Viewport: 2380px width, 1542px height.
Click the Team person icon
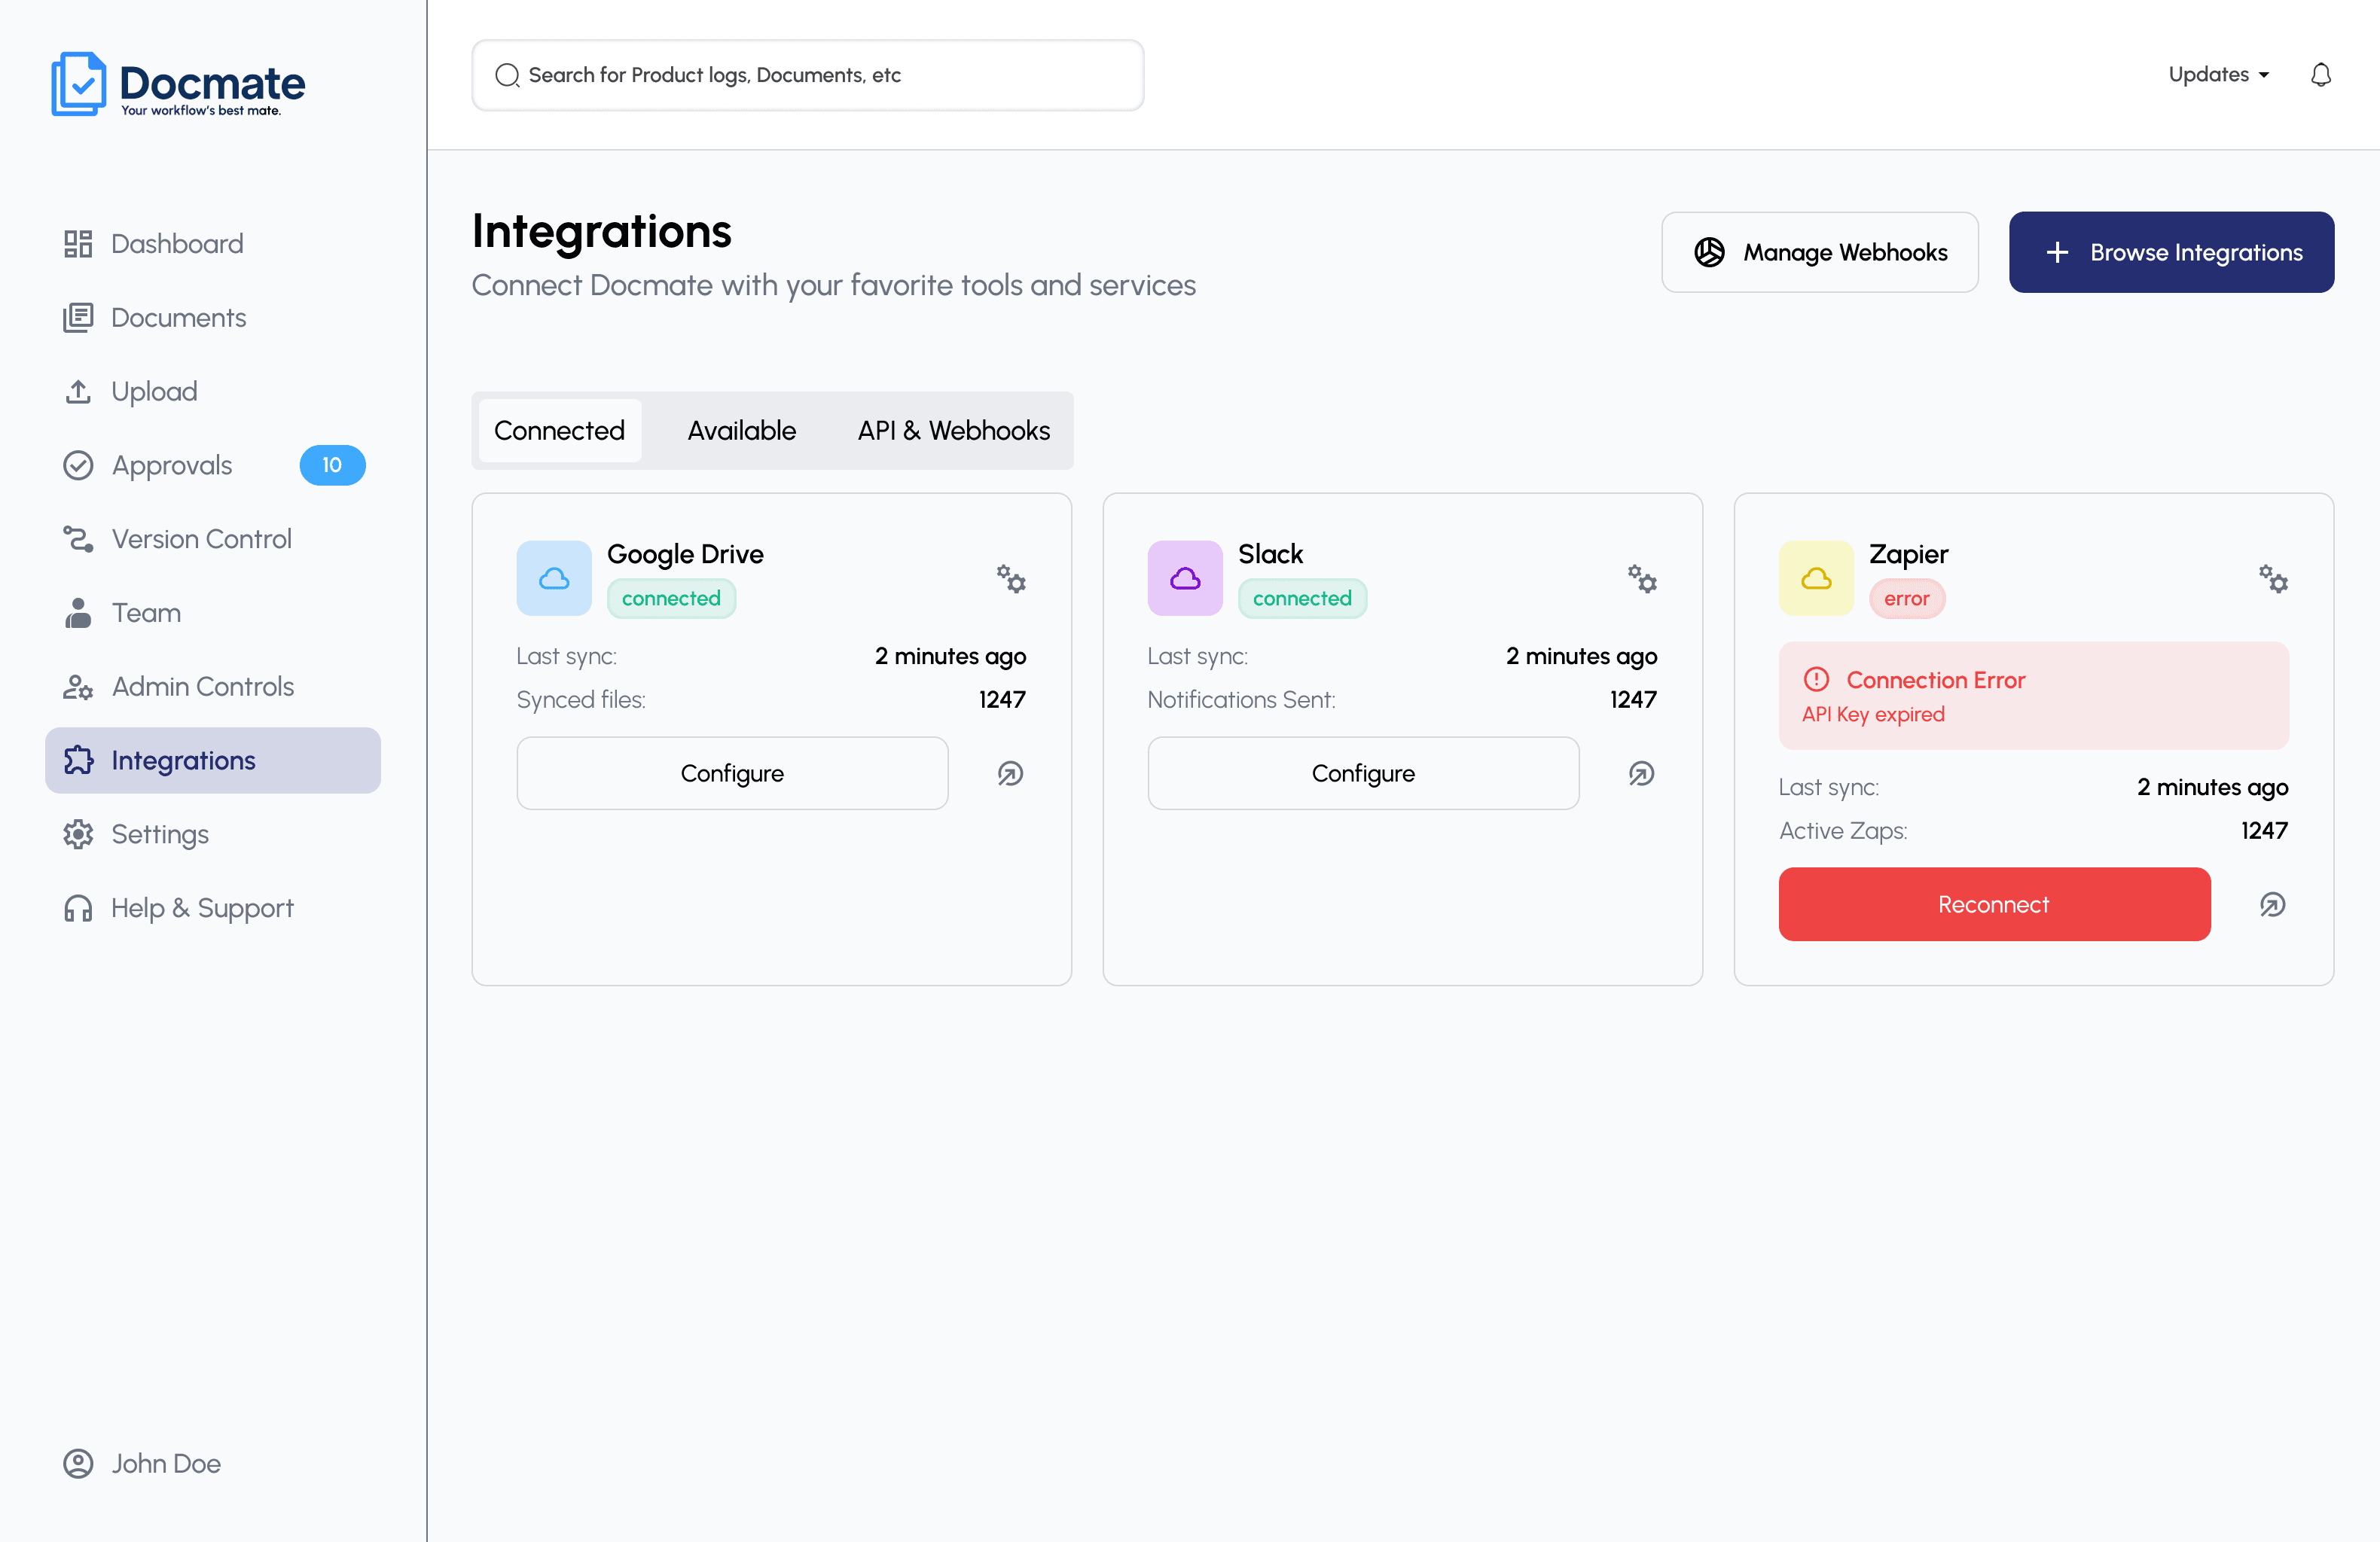[78, 613]
